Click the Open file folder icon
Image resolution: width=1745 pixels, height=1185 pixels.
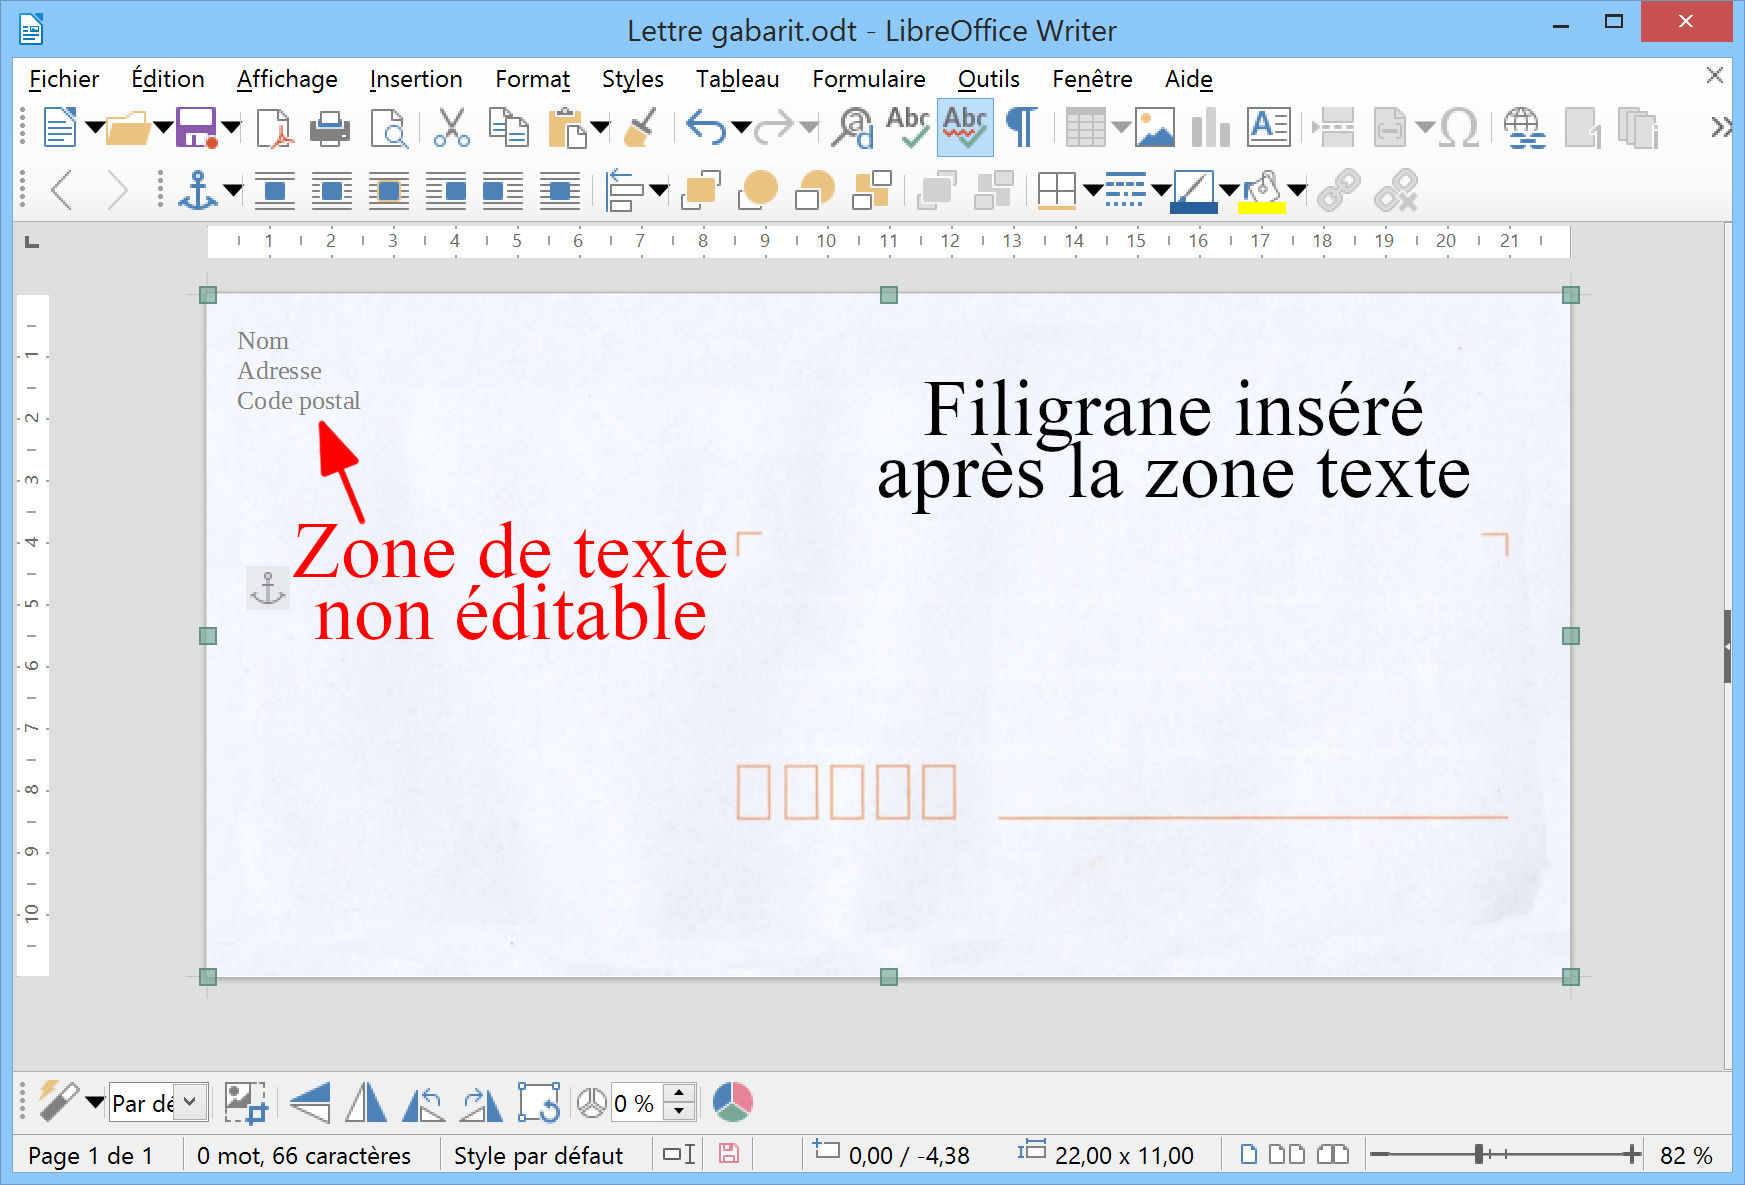[128, 128]
